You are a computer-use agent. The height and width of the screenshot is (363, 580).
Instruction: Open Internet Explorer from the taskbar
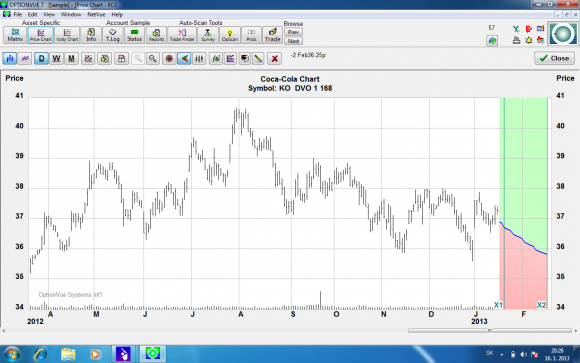pyautogui.click(x=40, y=354)
